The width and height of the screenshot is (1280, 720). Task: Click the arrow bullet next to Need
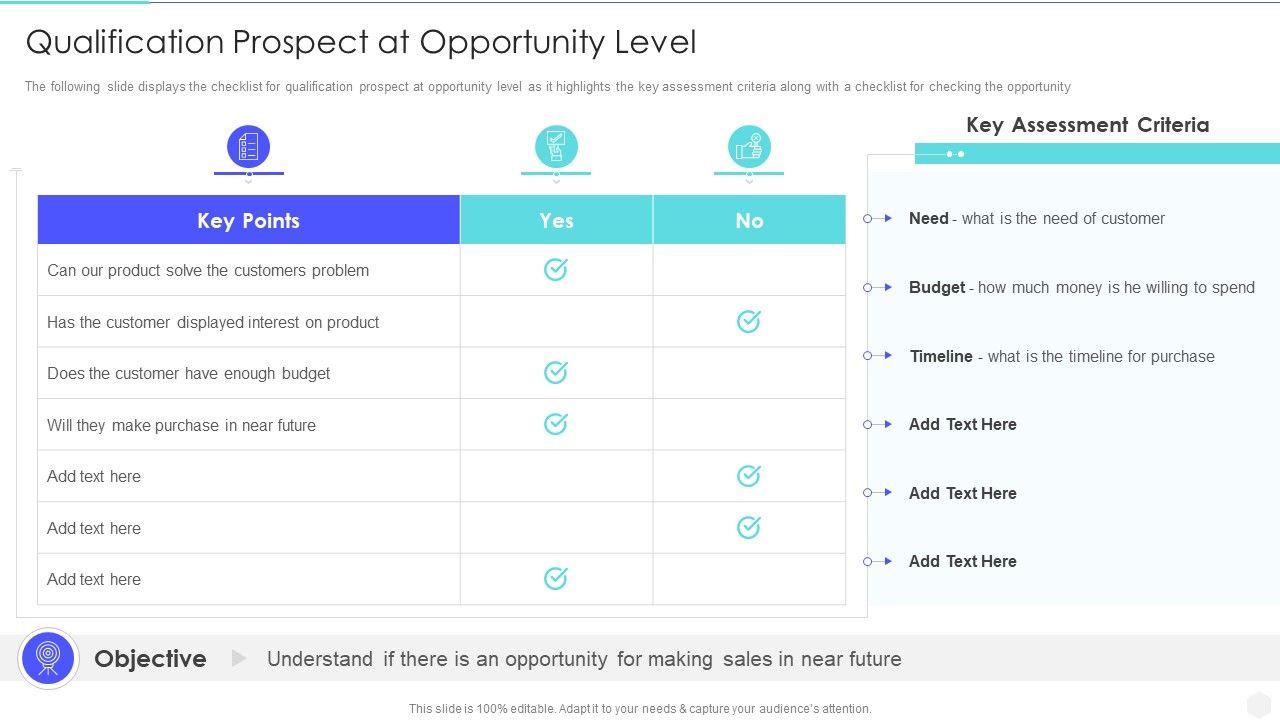[878, 218]
